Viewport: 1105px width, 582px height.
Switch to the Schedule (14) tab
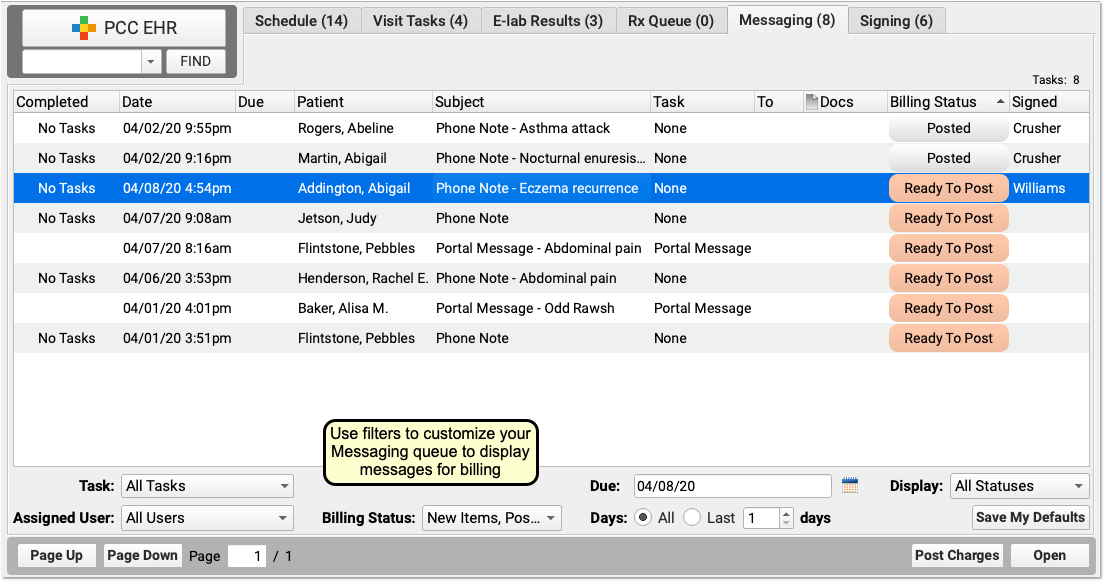pos(302,20)
